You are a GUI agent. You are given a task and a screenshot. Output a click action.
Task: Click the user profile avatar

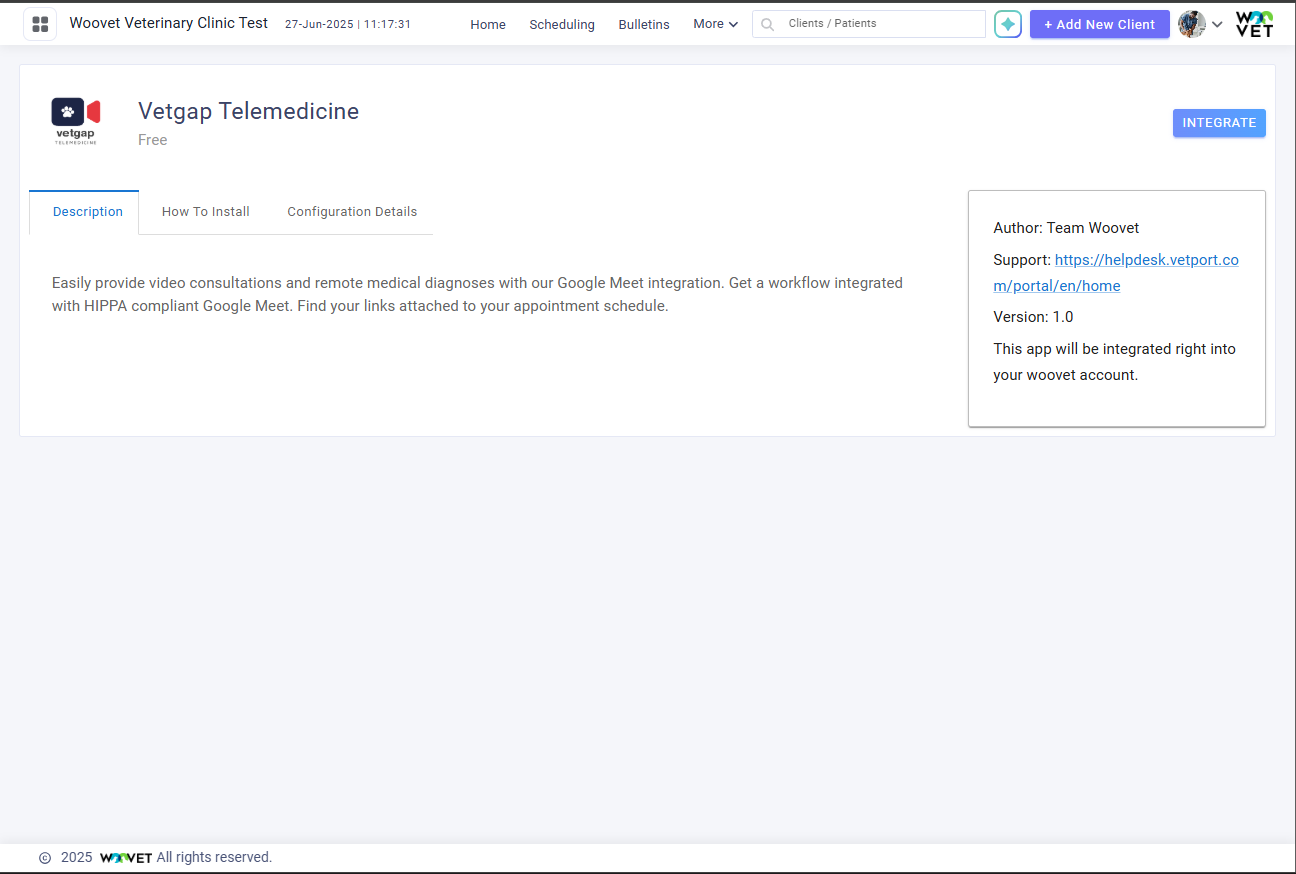[x=1191, y=24]
